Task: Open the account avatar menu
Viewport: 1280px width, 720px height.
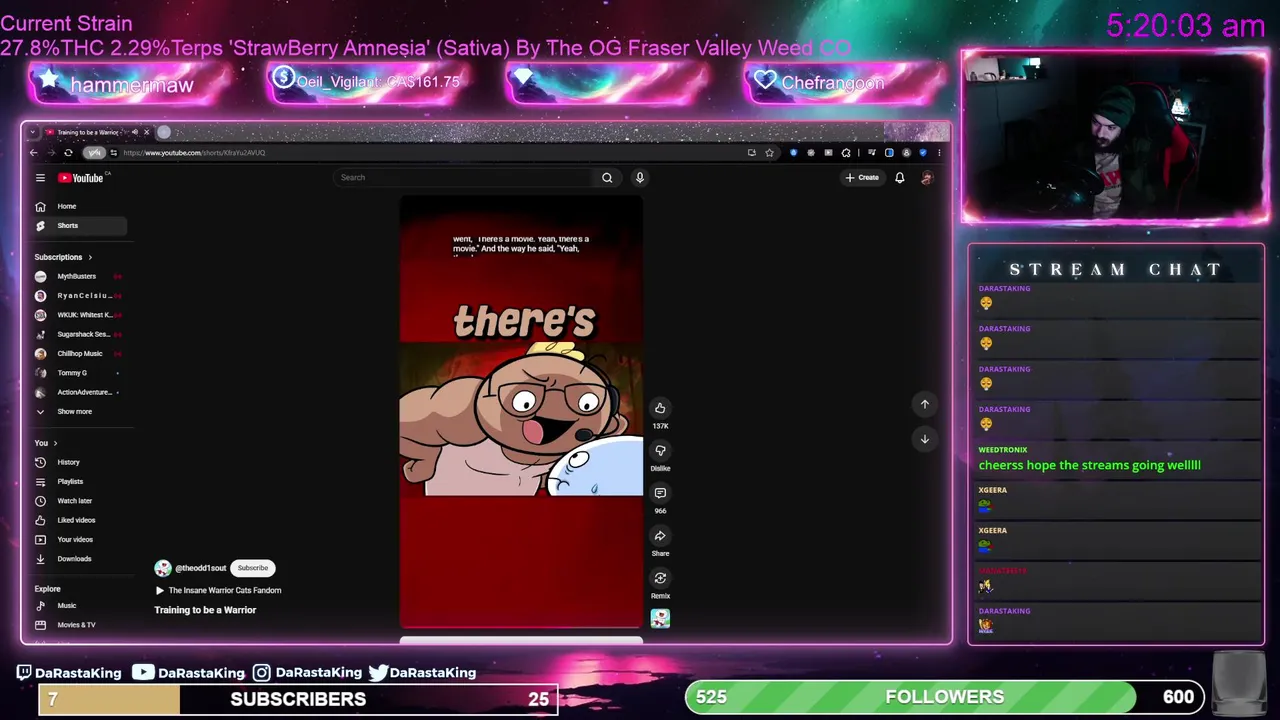Action: click(x=927, y=178)
